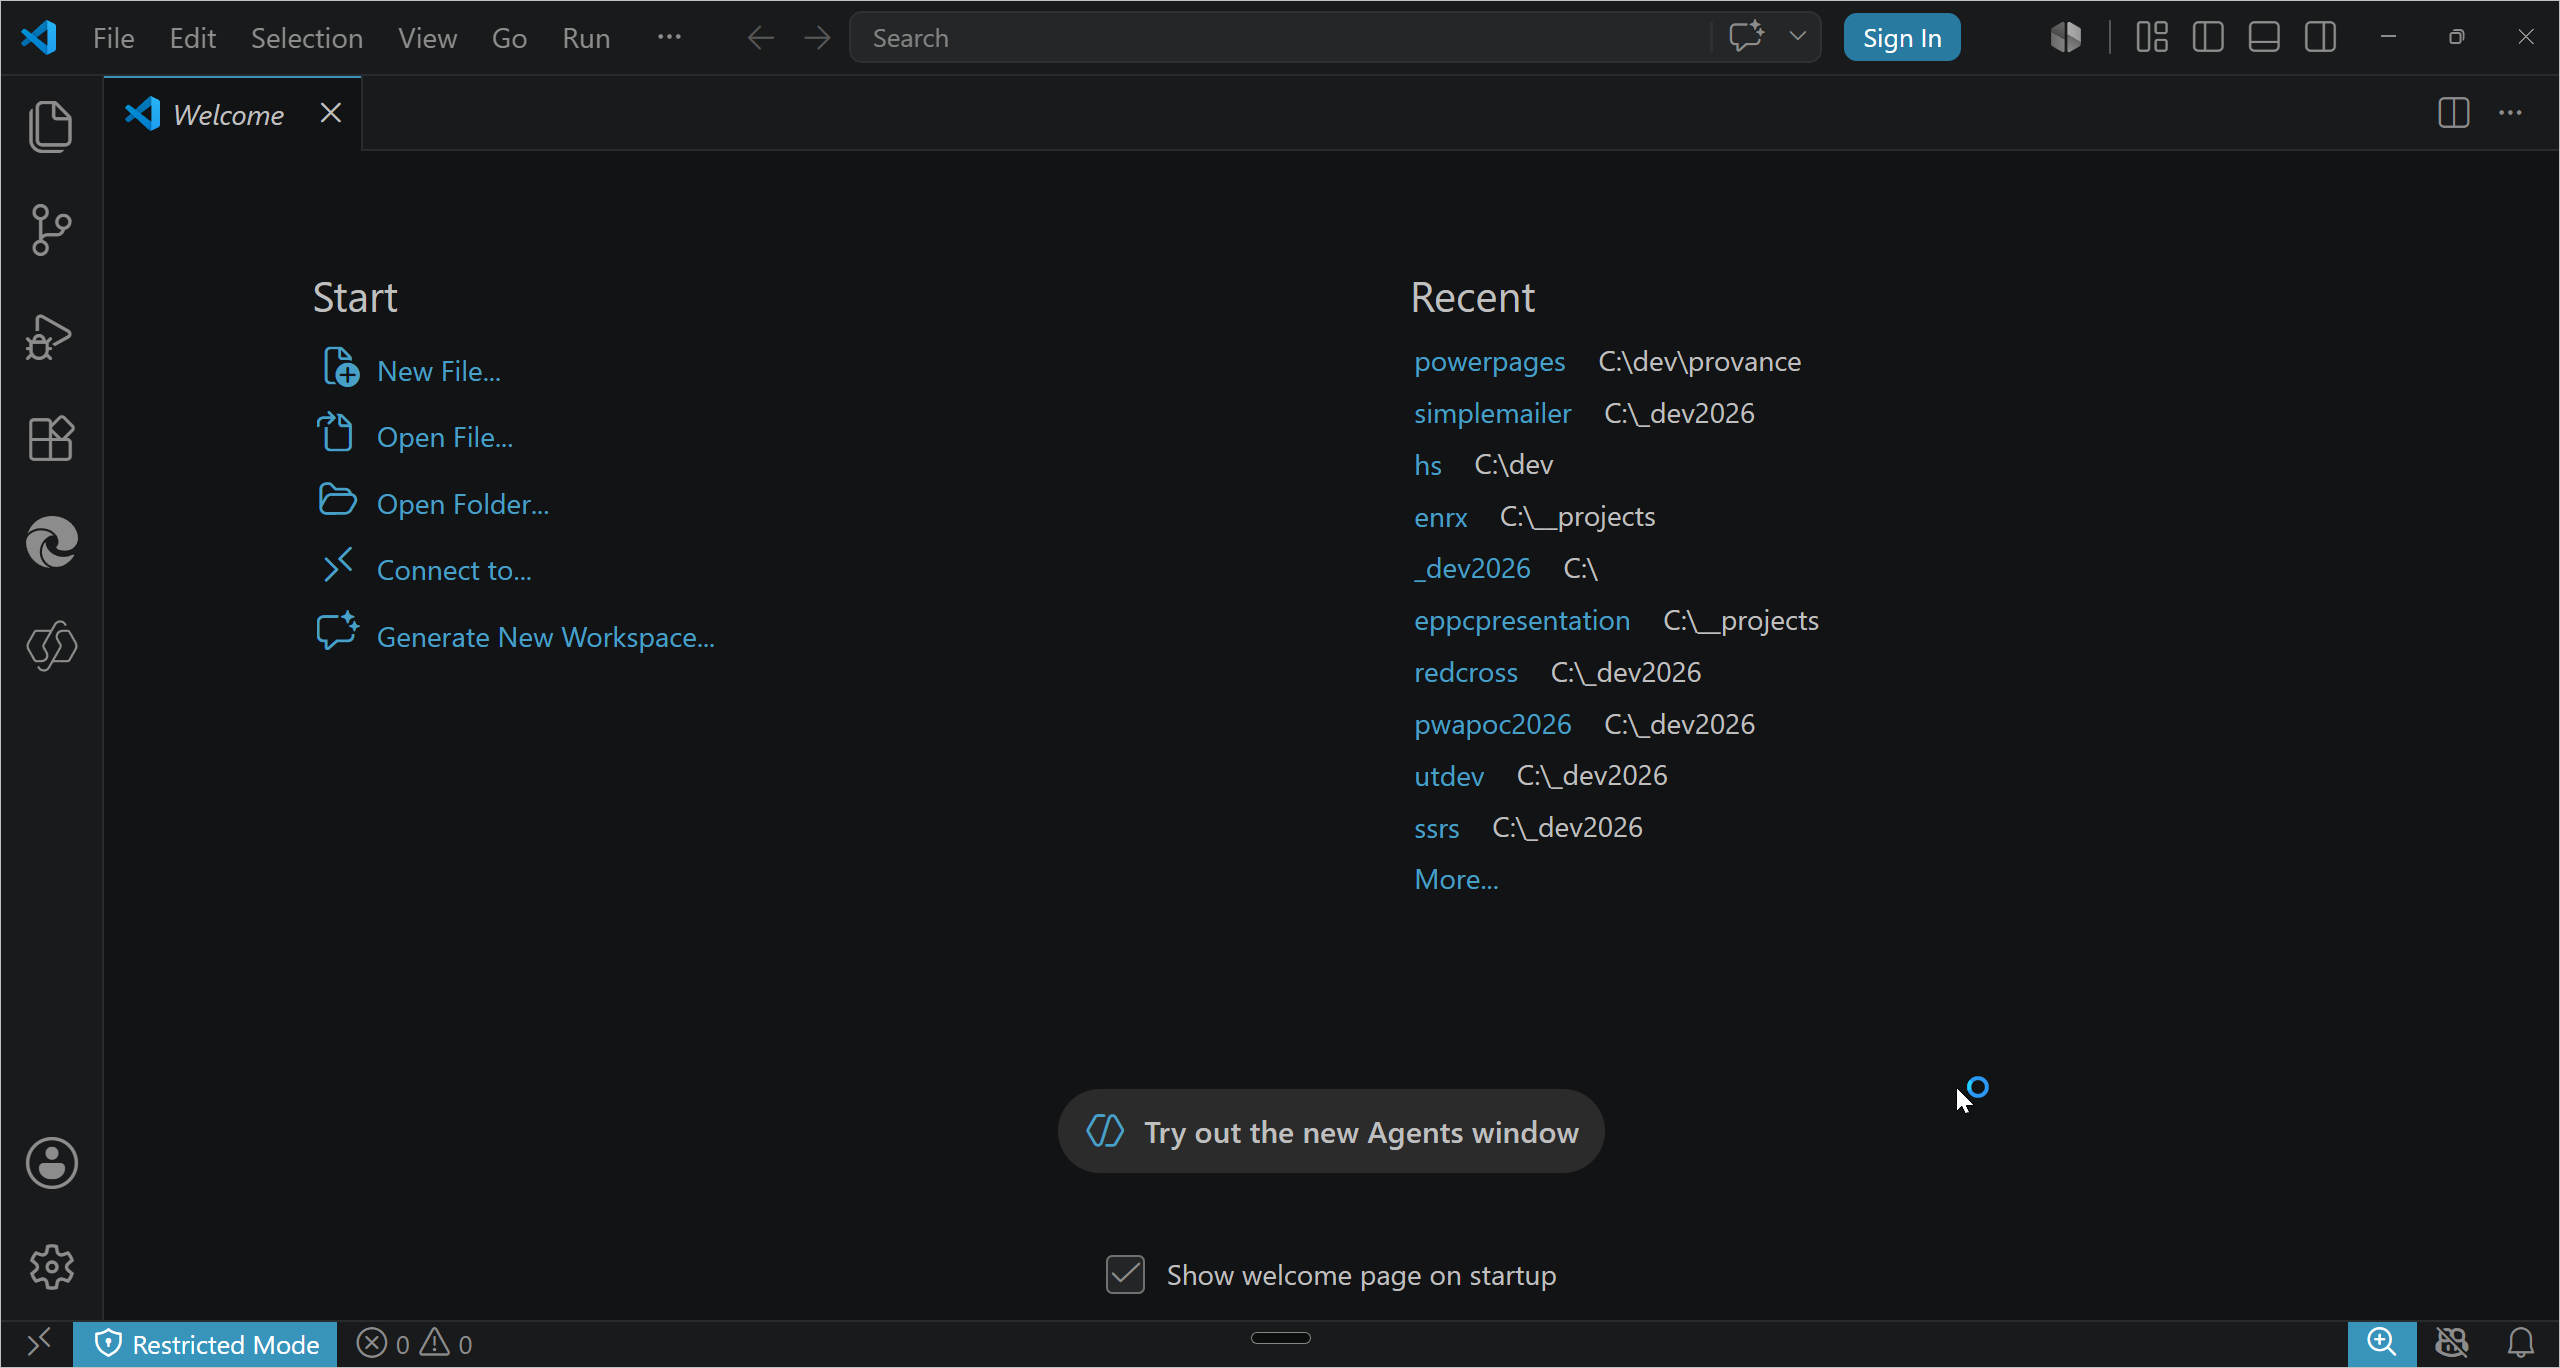This screenshot has width=2560, height=1368.
Task: Close the Welcome tab
Action: point(331,113)
